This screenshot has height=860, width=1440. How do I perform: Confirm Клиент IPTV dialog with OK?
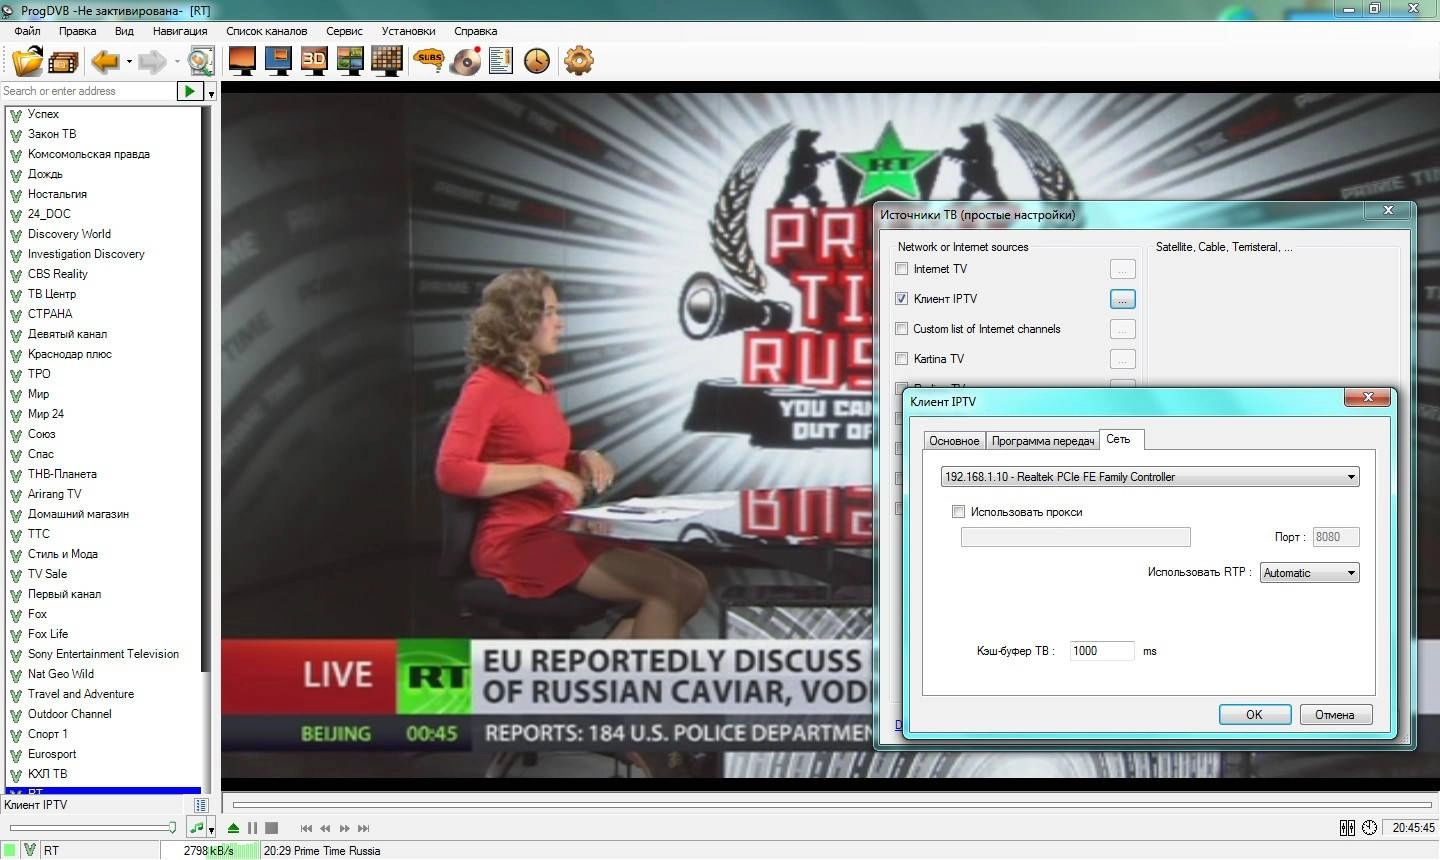pos(1254,715)
